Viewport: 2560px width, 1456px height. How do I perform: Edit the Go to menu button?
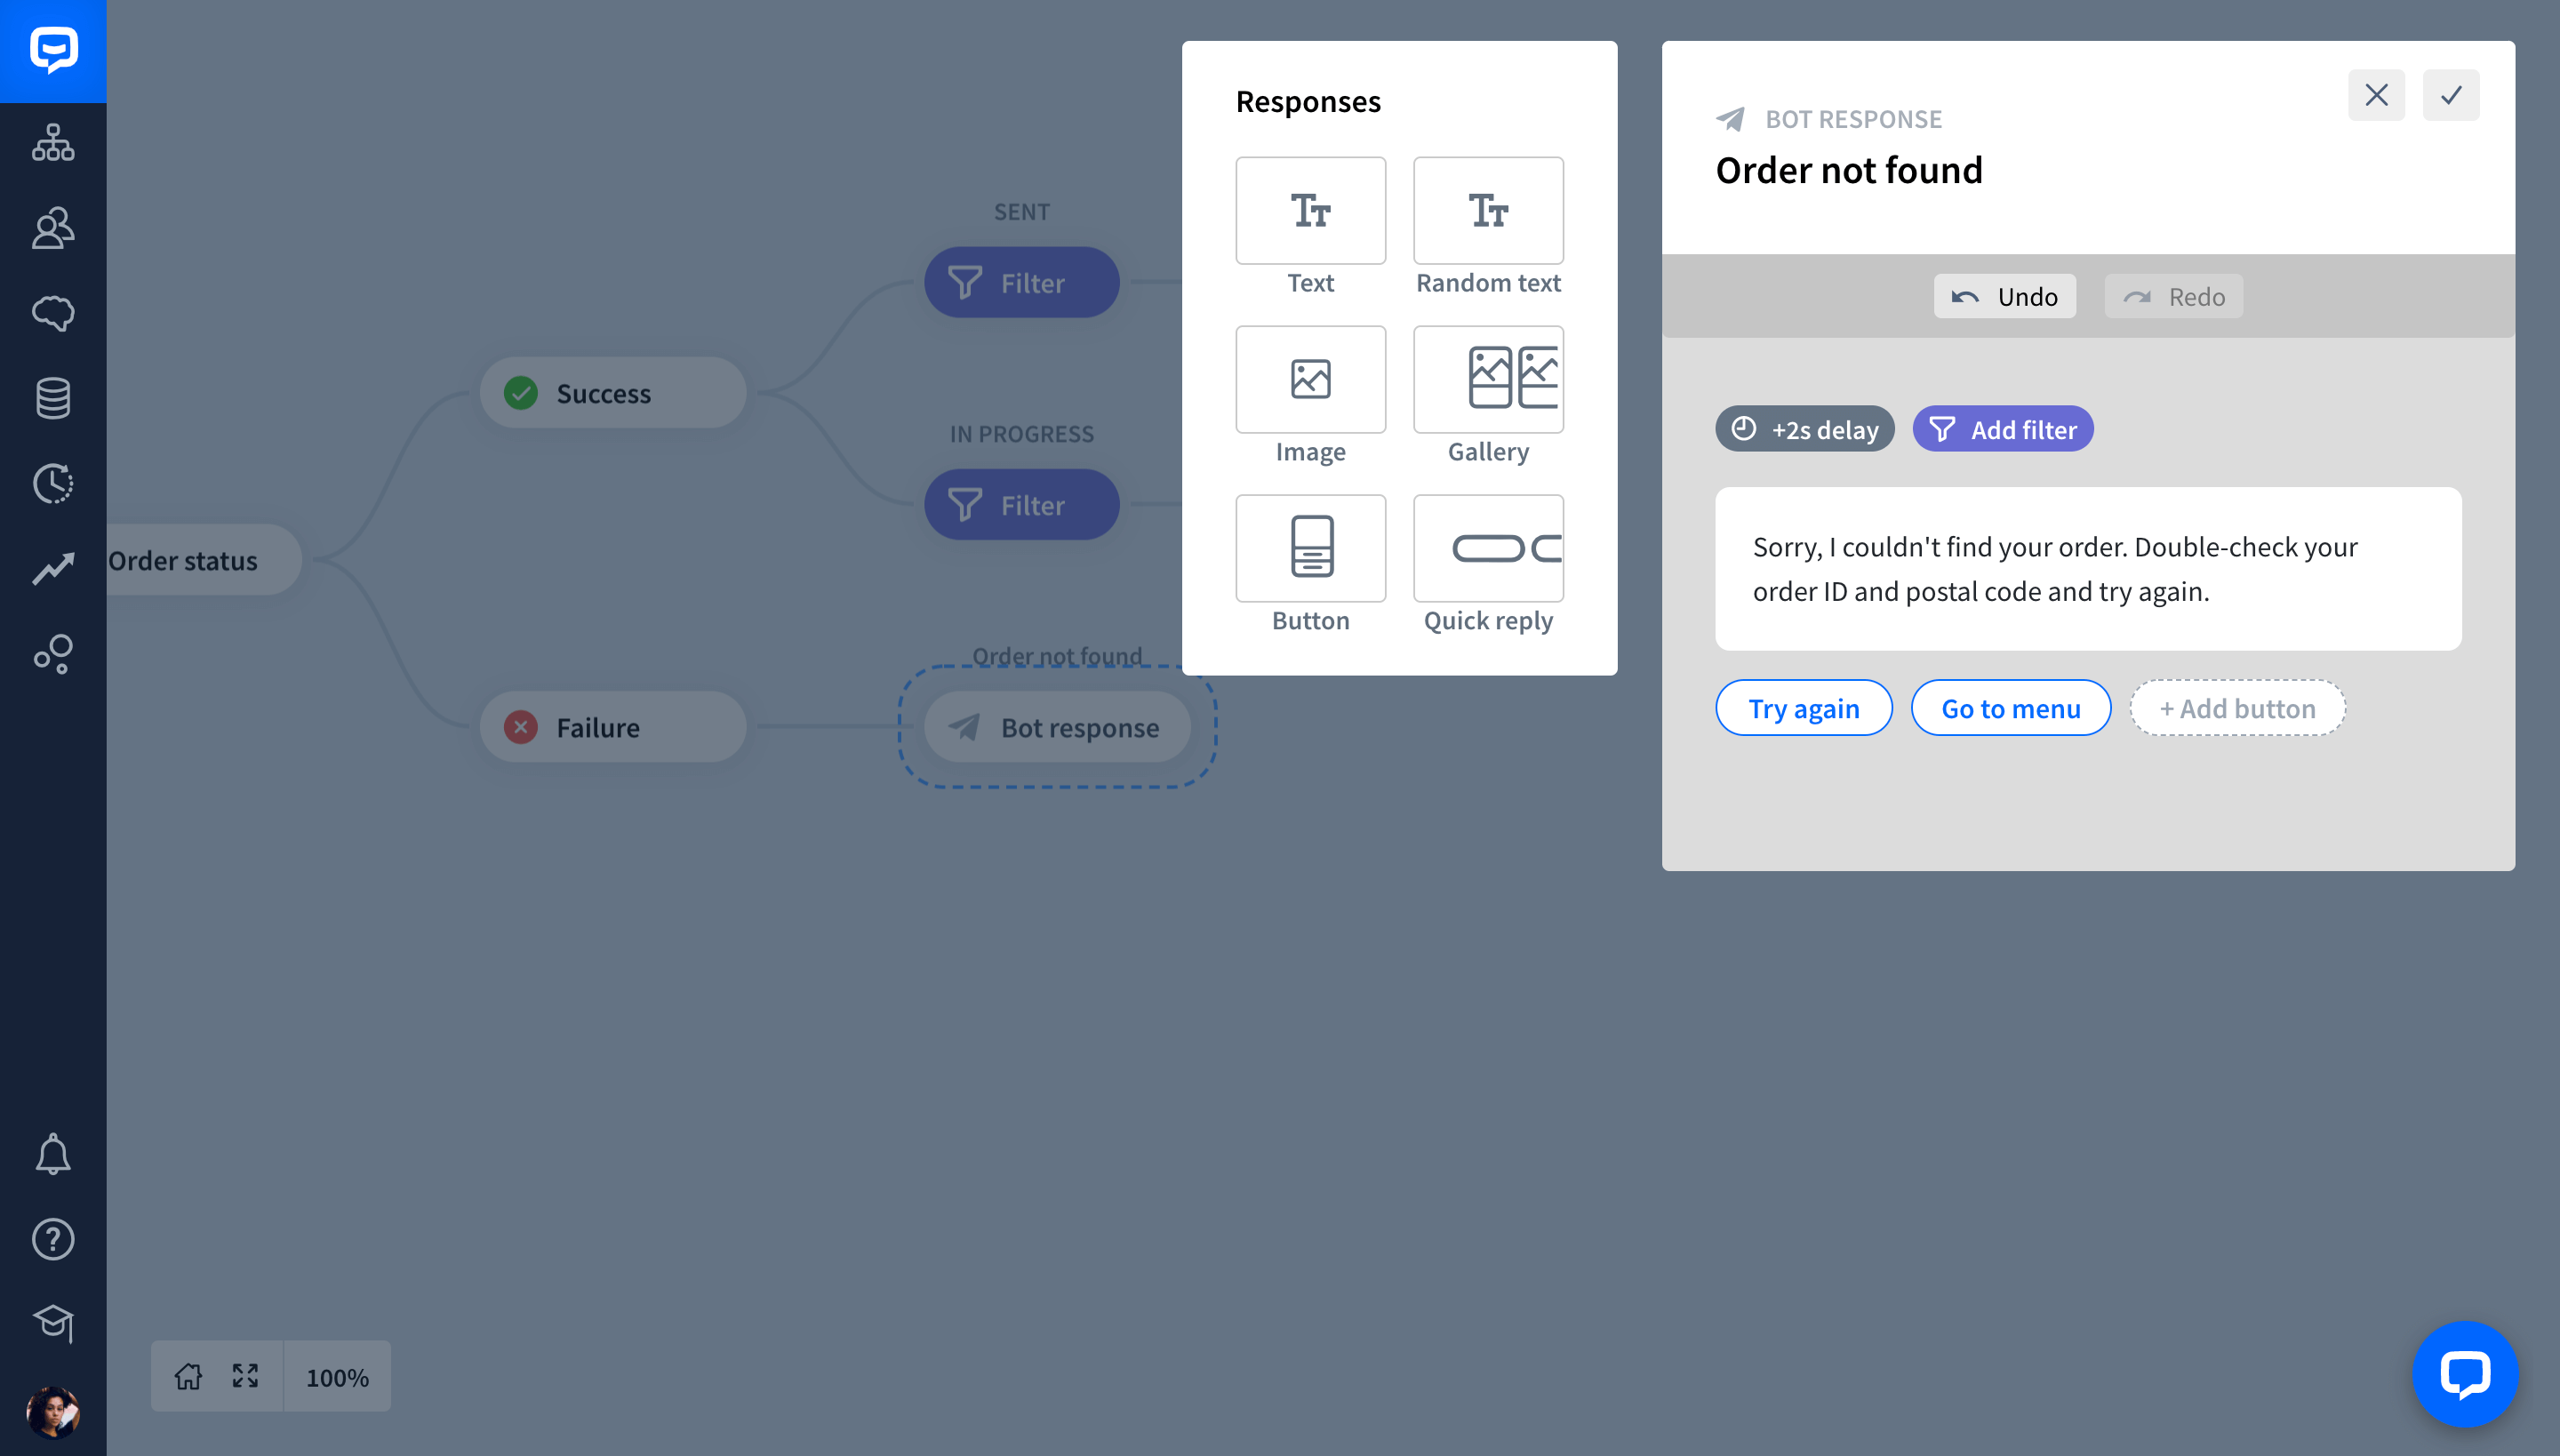click(x=2010, y=708)
